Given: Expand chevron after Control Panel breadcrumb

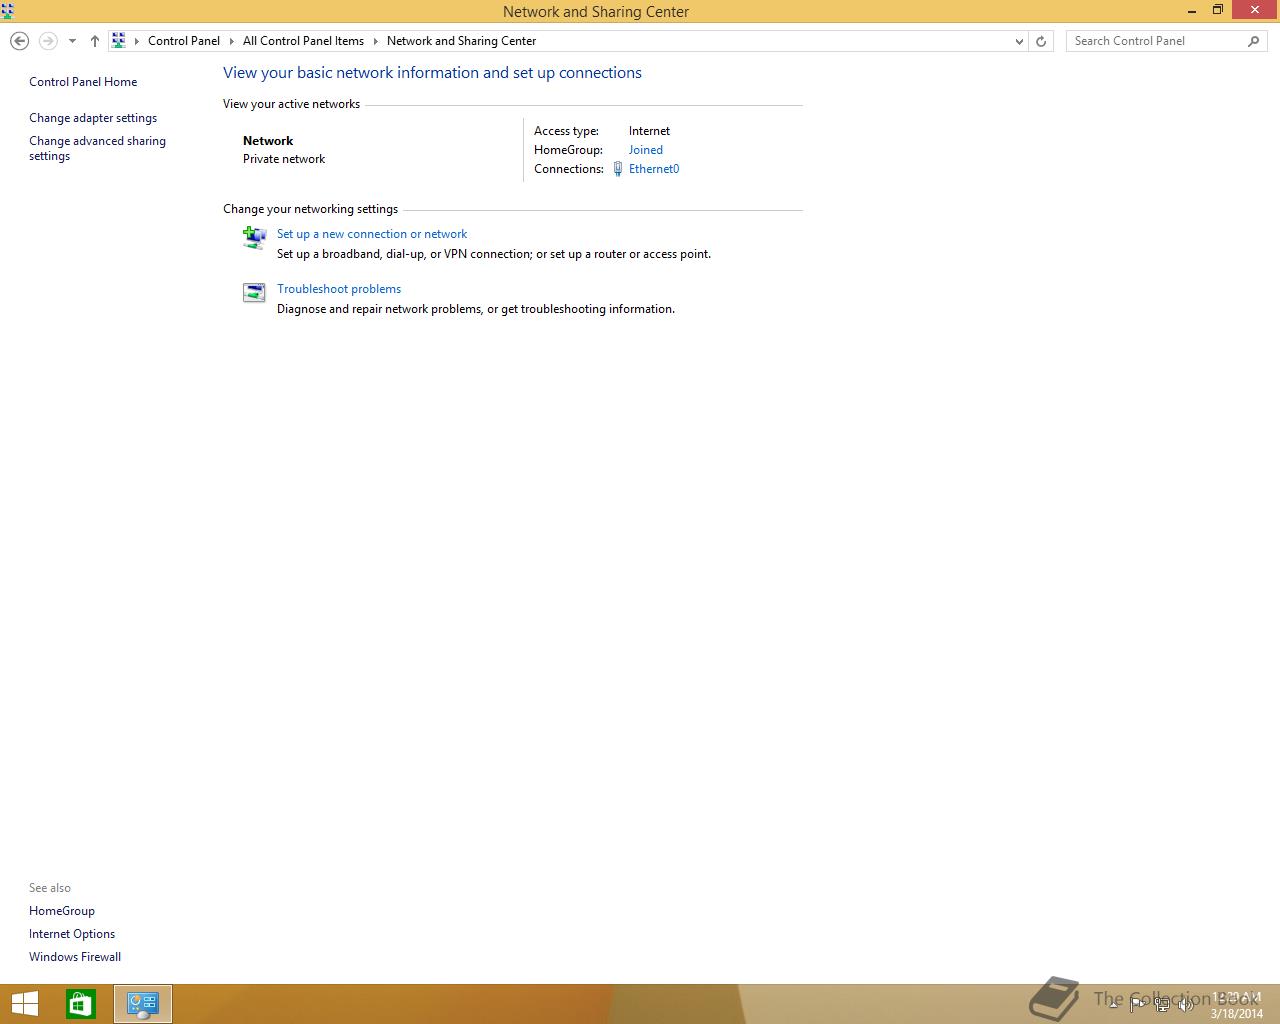Looking at the screenshot, I should (x=232, y=41).
